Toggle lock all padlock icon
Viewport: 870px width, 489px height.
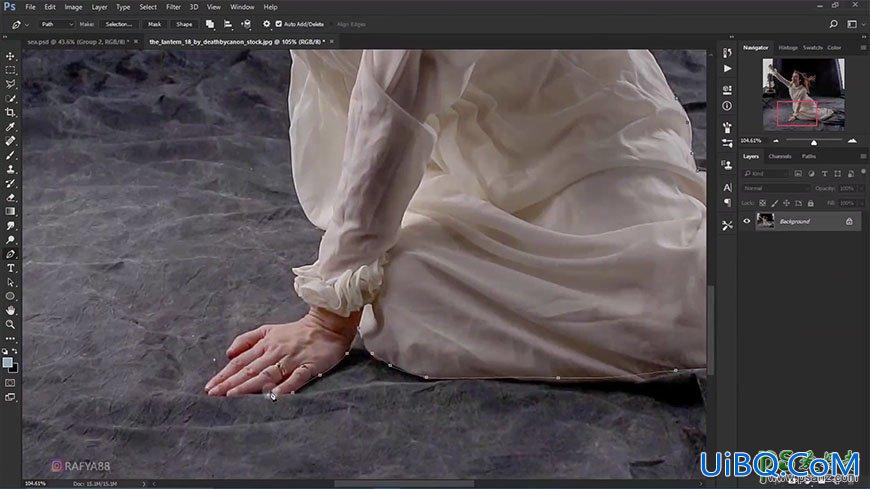811,203
